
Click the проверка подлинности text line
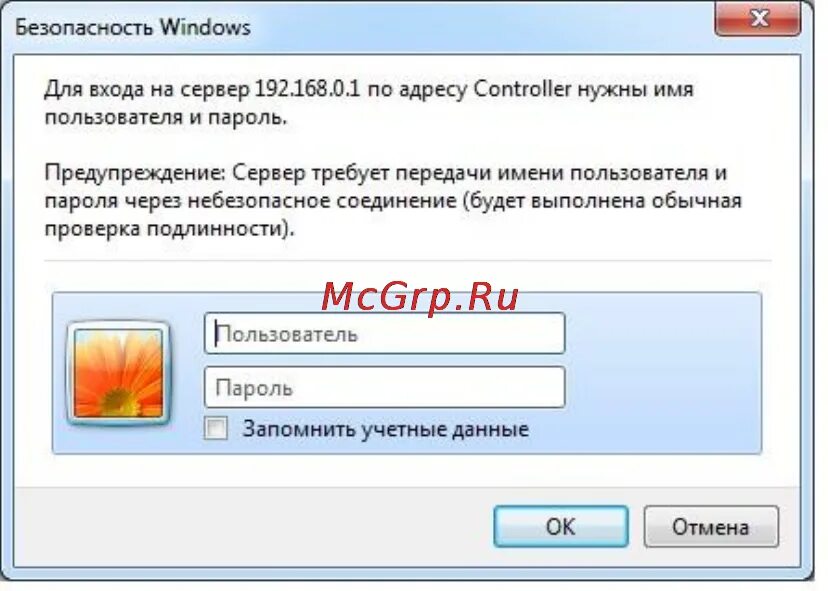[169, 229]
